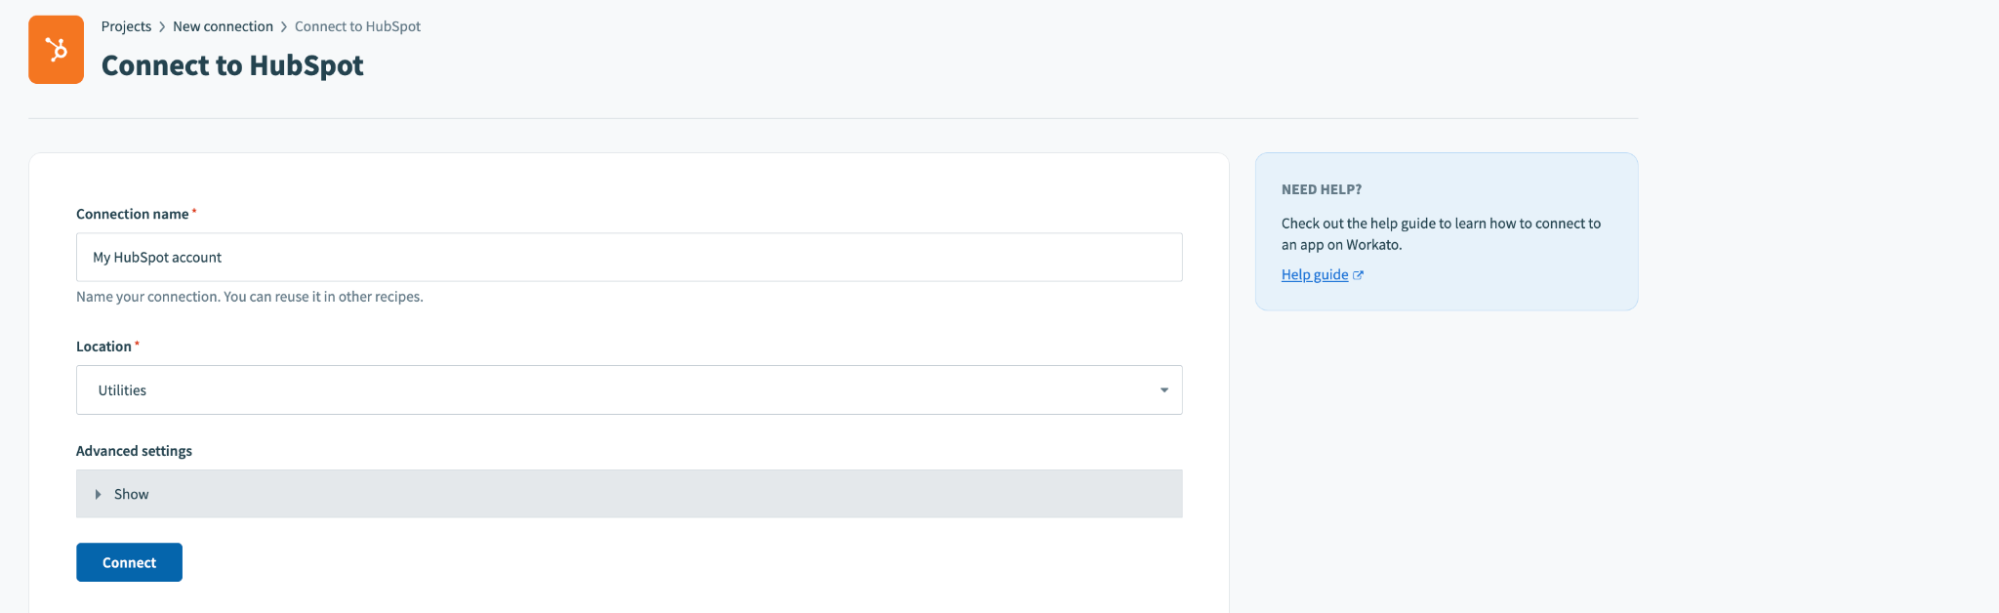
Task: Go to New connection breadcrumb
Action: point(223,27)
